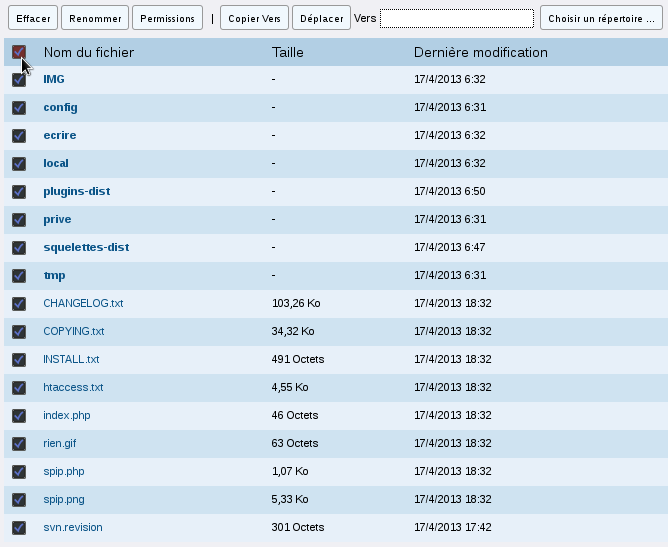The width and height of the screenshot is (668, 547).
Task: Click the 63 Octets size value
Action: coord(295,443)
